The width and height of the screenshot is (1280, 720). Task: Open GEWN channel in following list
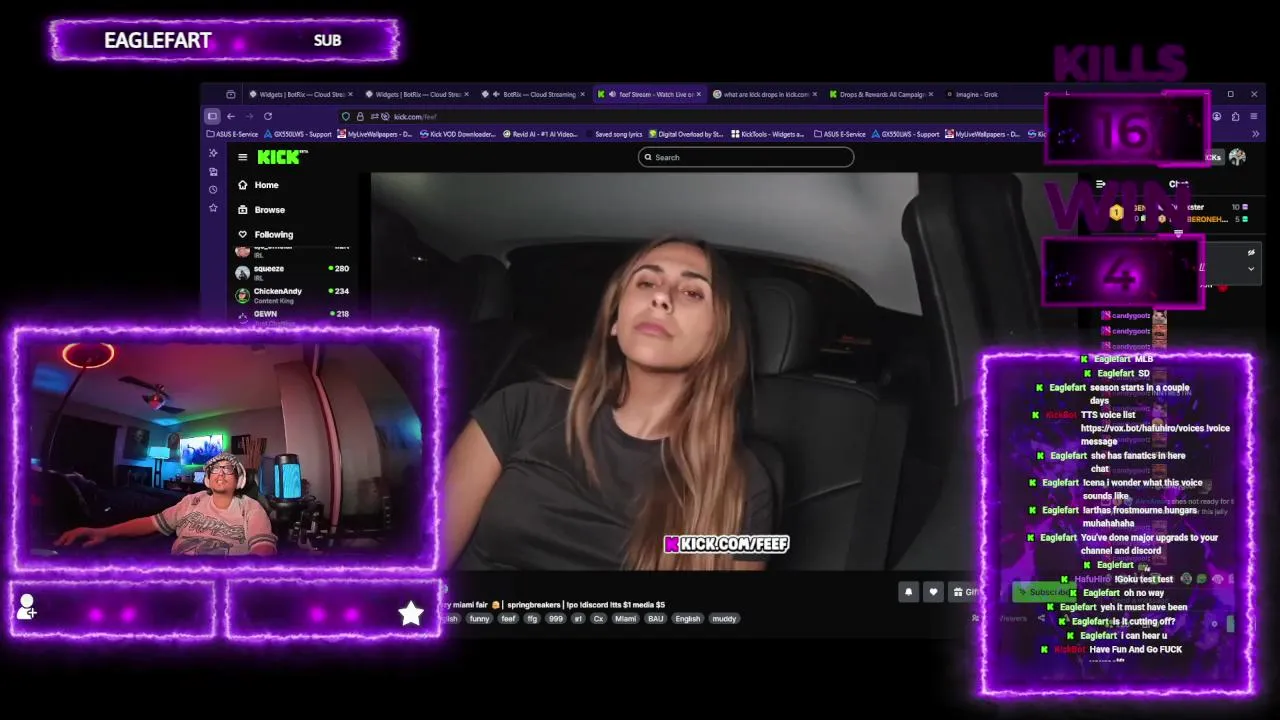click(292, 316)
